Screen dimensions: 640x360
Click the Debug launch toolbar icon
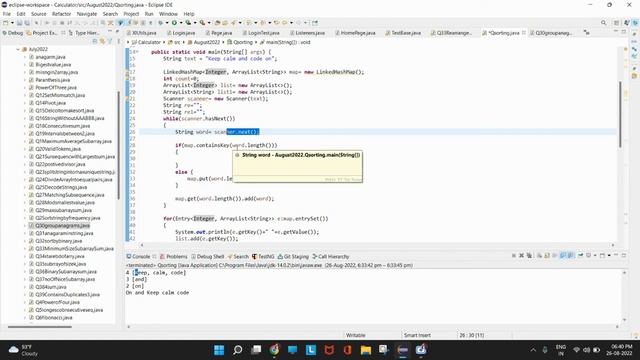point(161,23)
